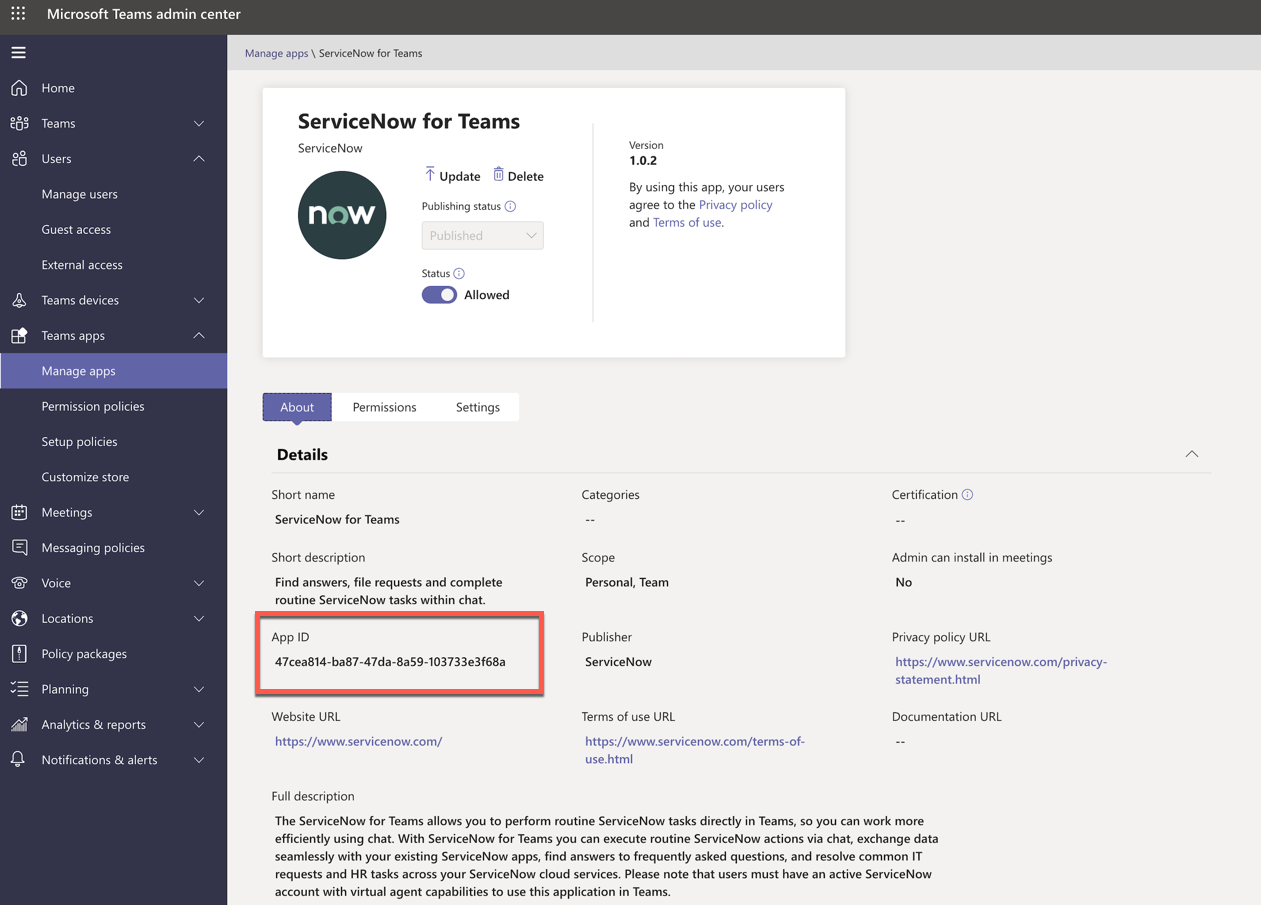Open Setup policies in sidebar
The height and width of the screenshot is (905, 1261).
coord(79,441)
